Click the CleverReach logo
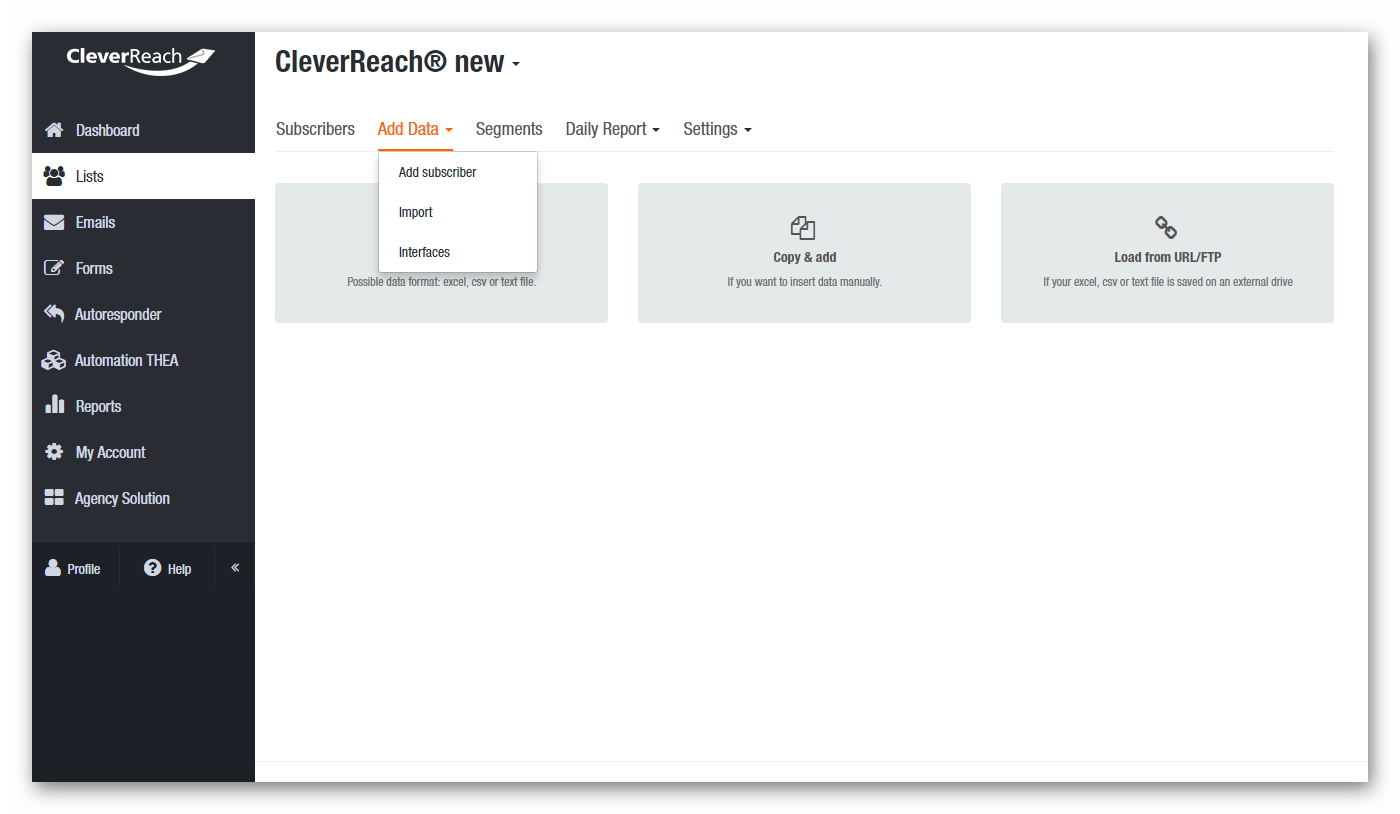 click(141, 59)
